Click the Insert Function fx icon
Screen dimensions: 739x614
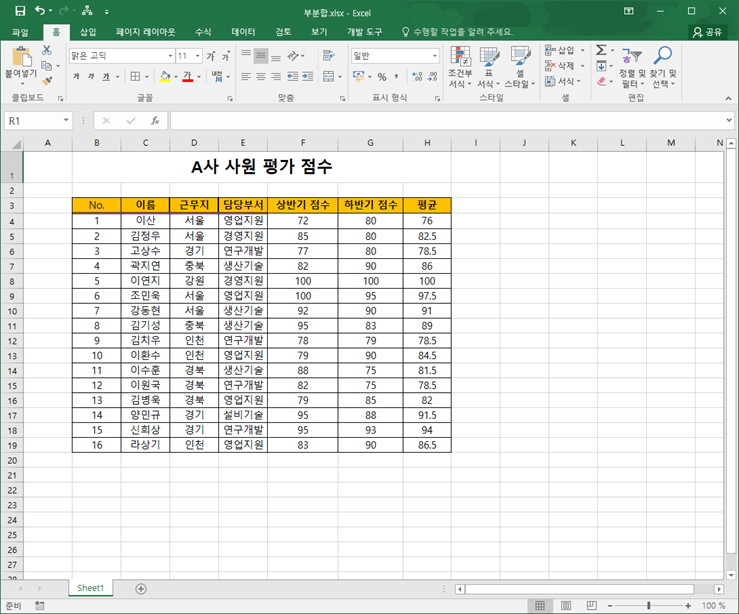(x=155, y=121)
